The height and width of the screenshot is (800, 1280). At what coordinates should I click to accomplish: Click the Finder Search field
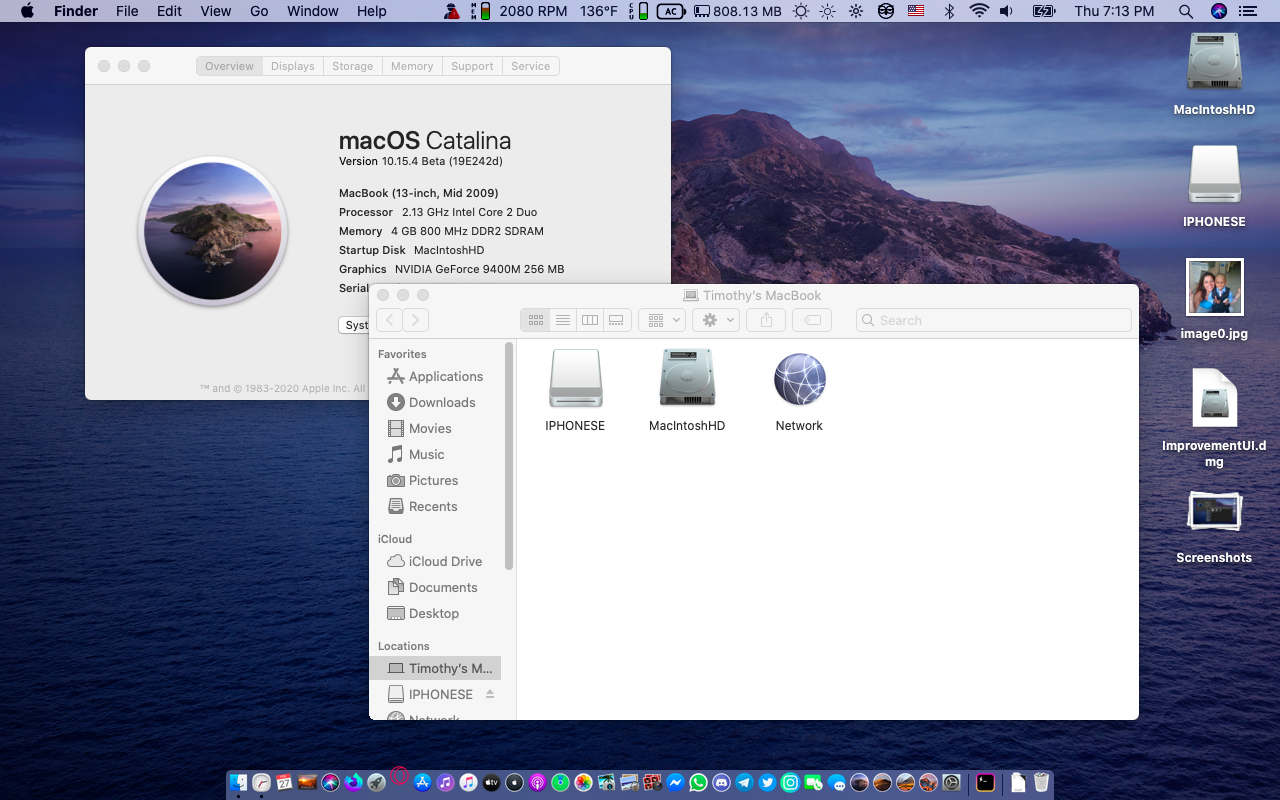[x=994, y=320]
